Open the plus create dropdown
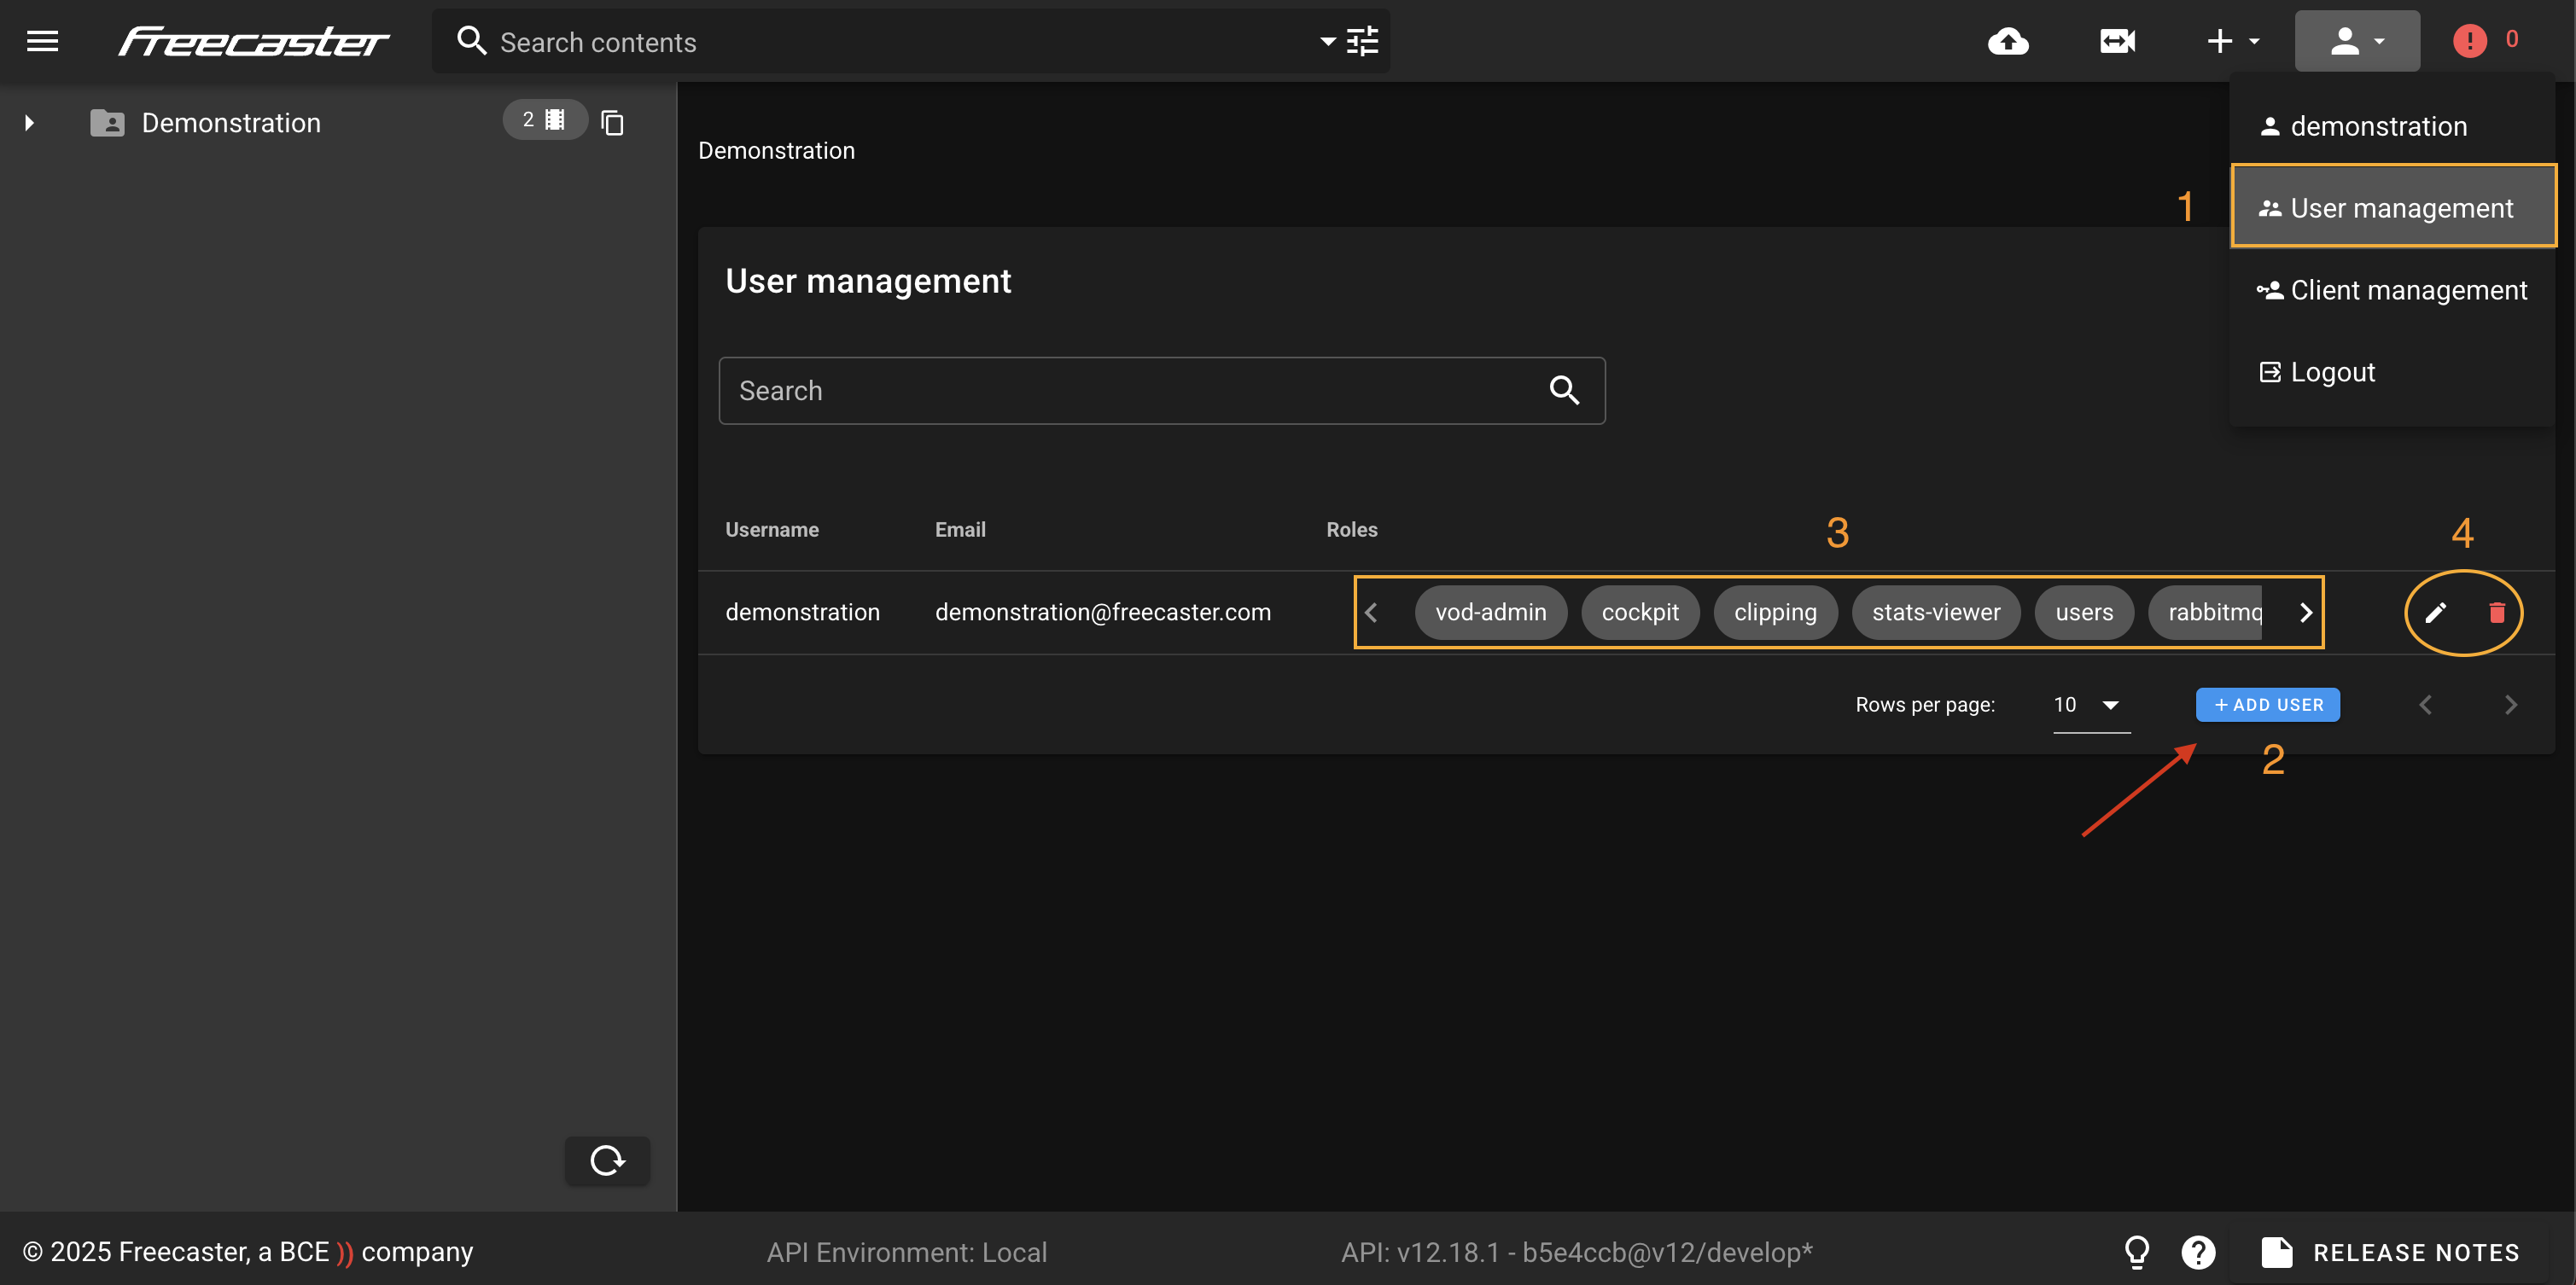Image resolution: width=2576 pixels, height=1285 pixels. [2233, 41]
